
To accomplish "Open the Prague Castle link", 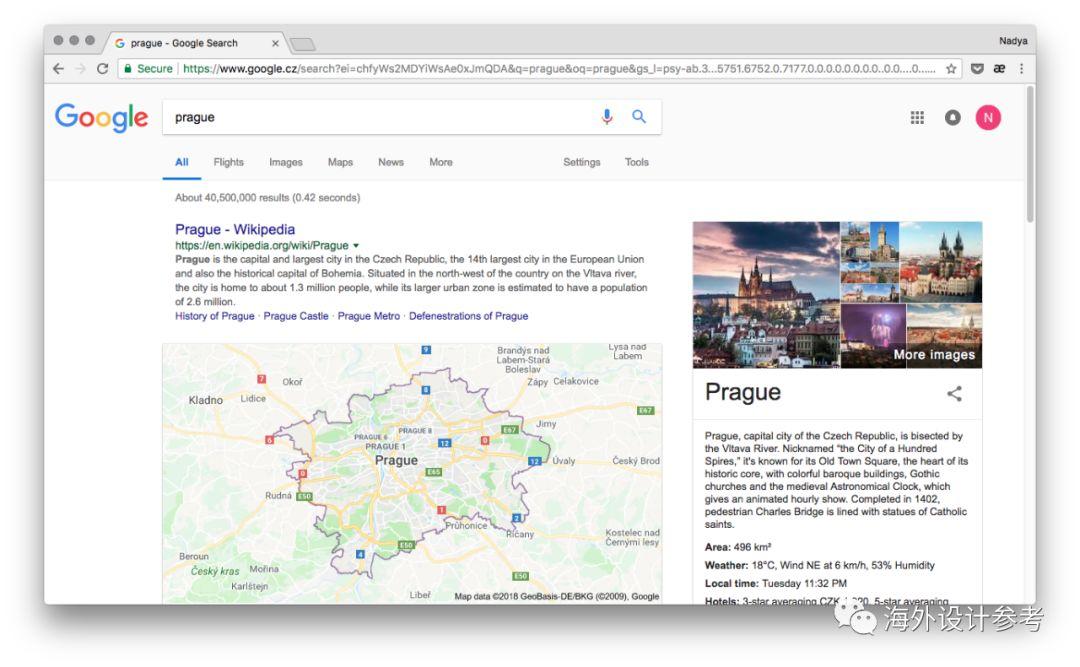I will click(x=296, y=316).
